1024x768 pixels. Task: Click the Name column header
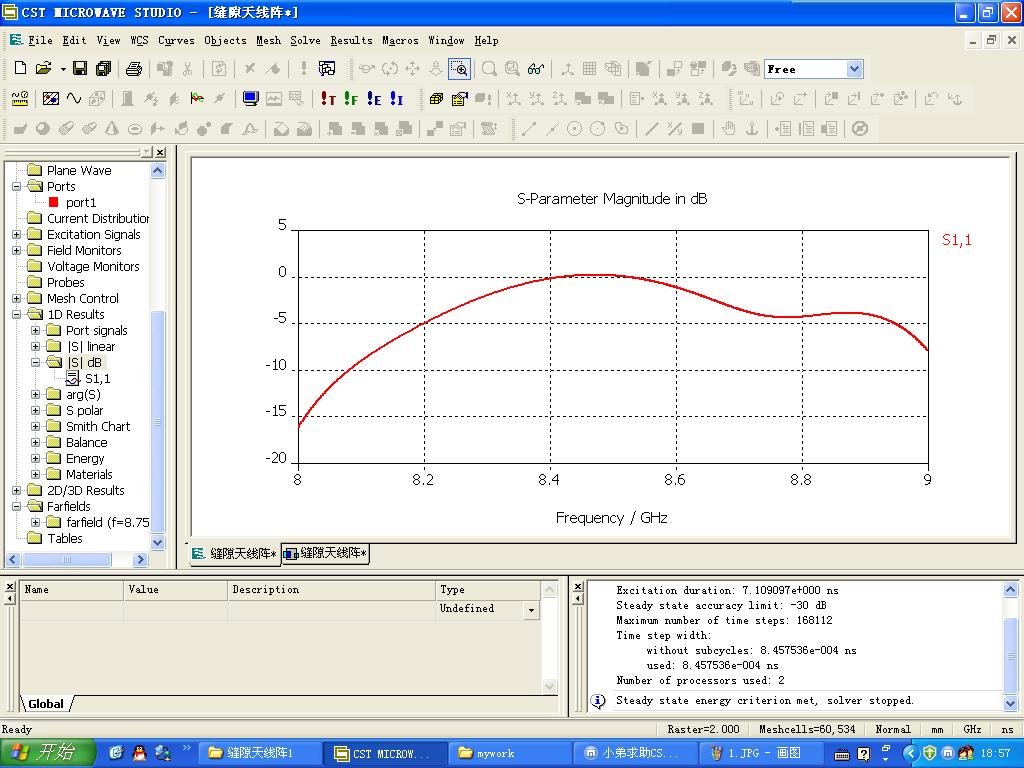point(72,590)
